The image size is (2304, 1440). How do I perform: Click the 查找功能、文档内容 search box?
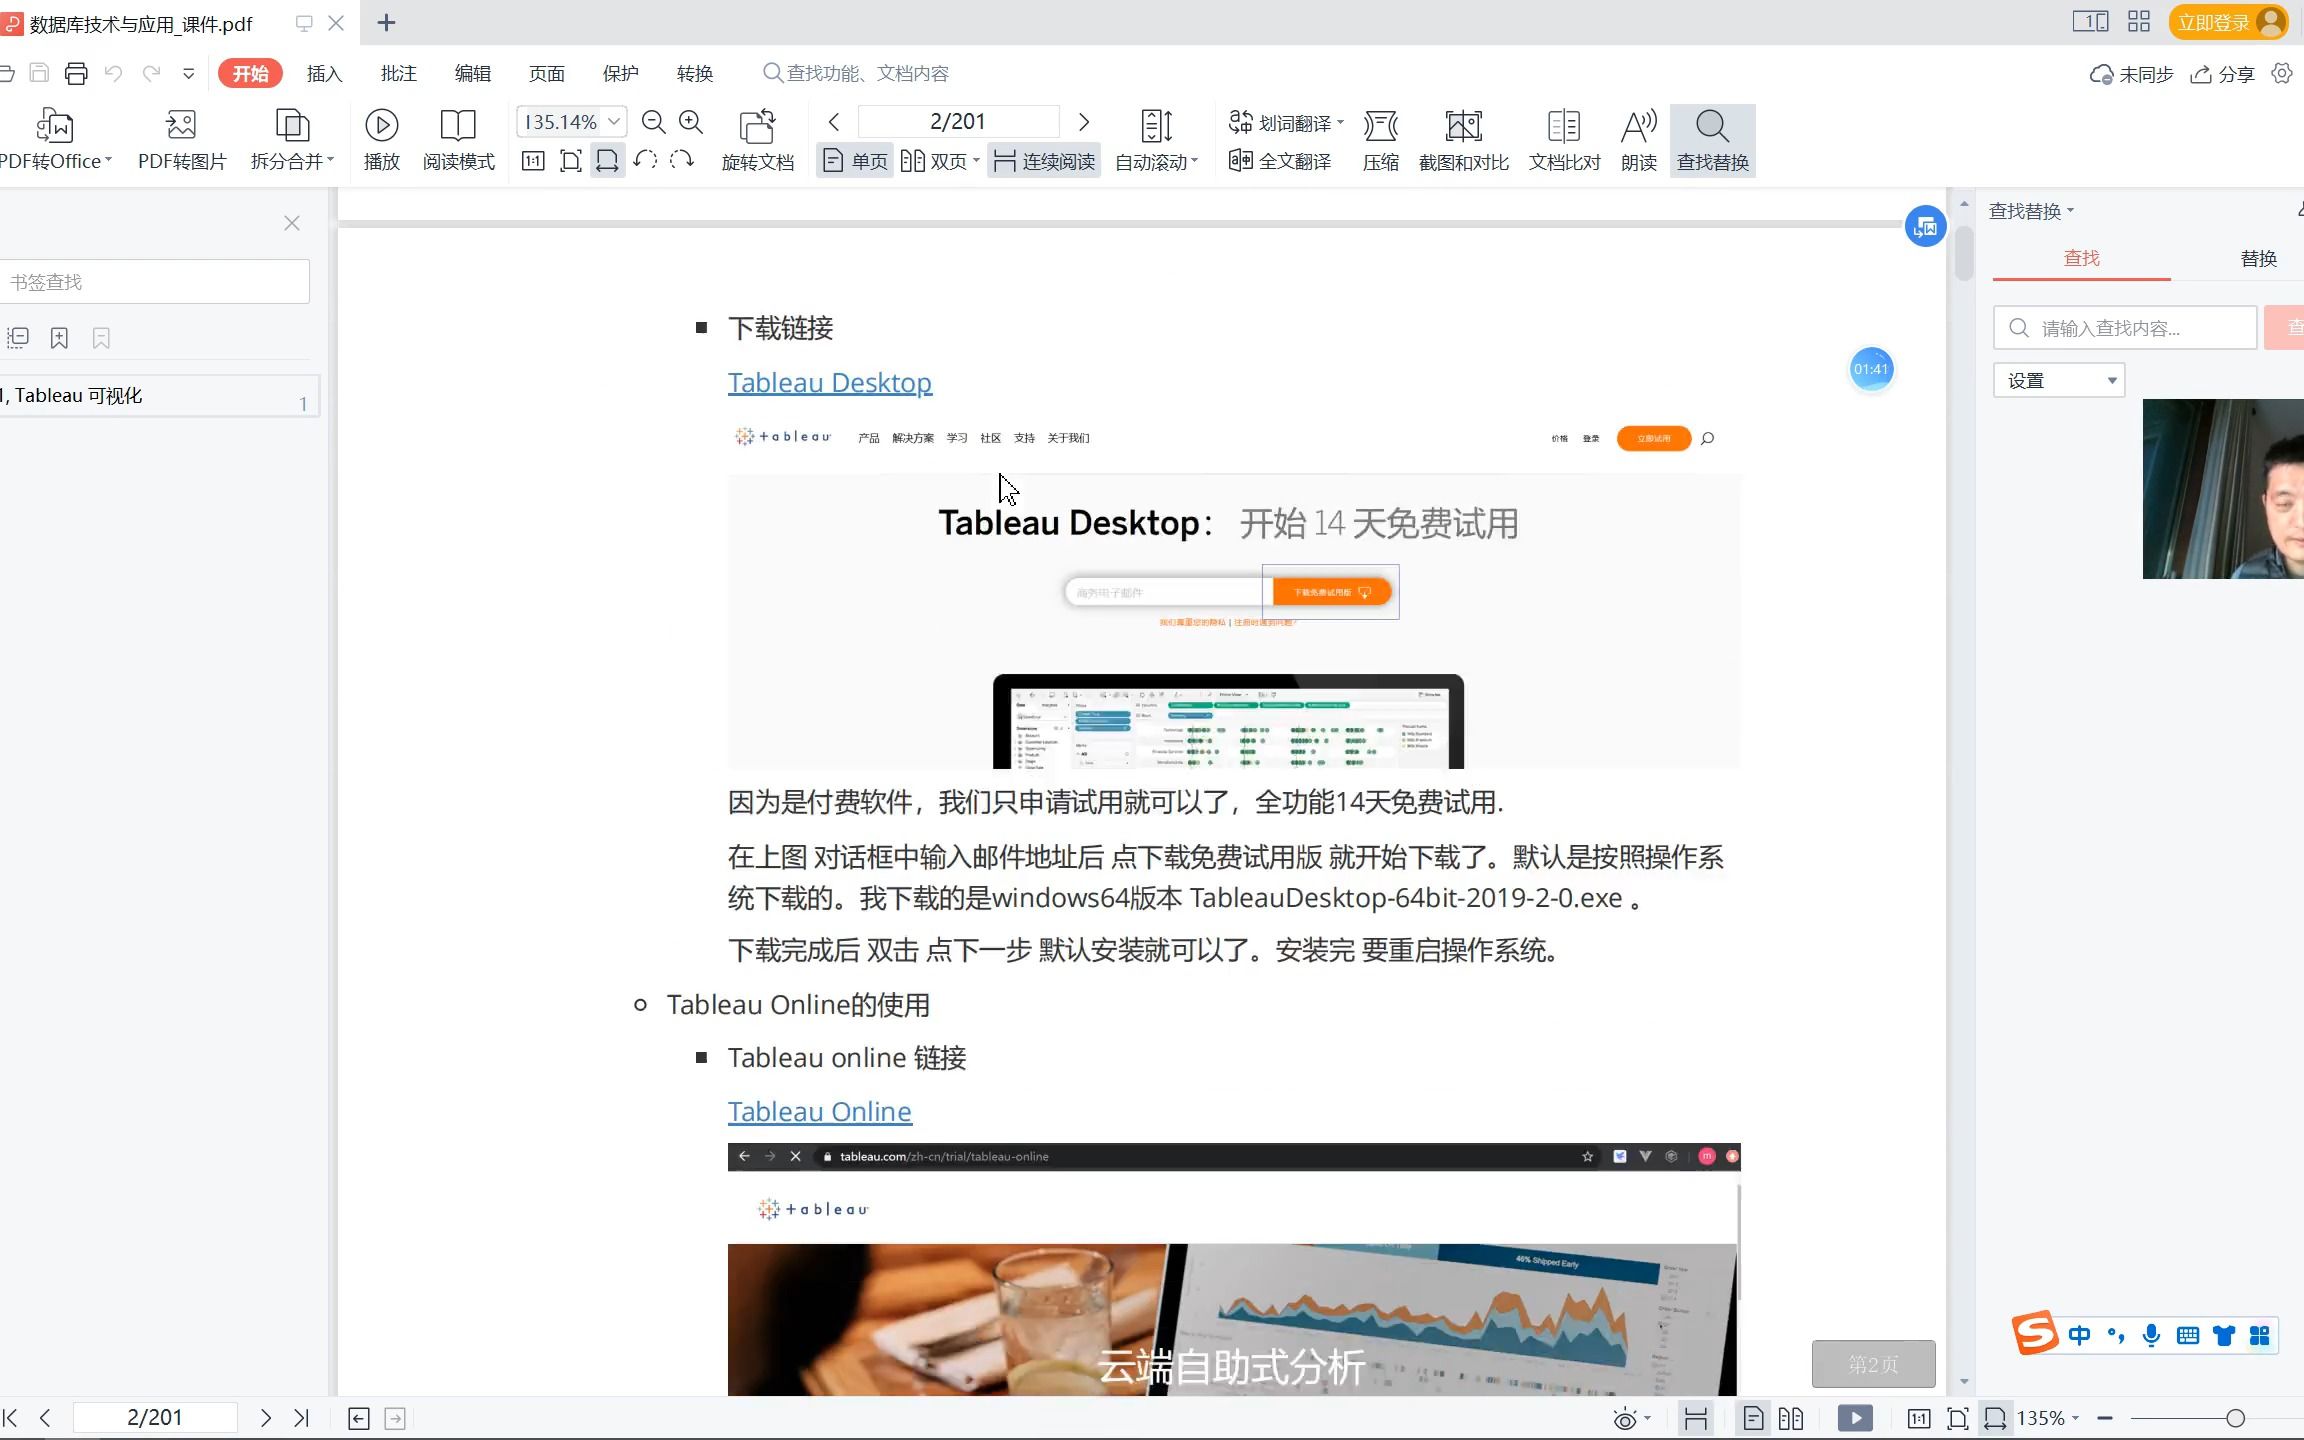tap(856, 73)
